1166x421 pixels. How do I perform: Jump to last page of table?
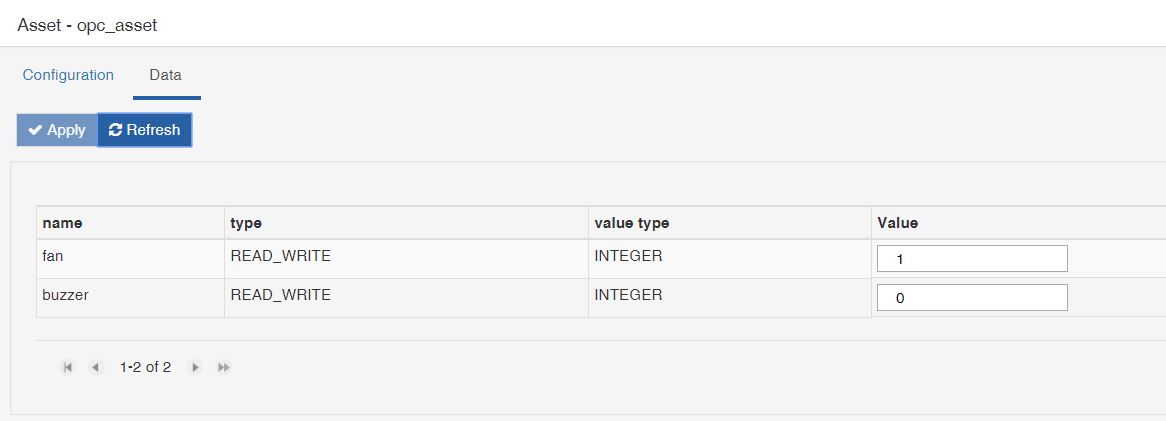coord(223,367)
